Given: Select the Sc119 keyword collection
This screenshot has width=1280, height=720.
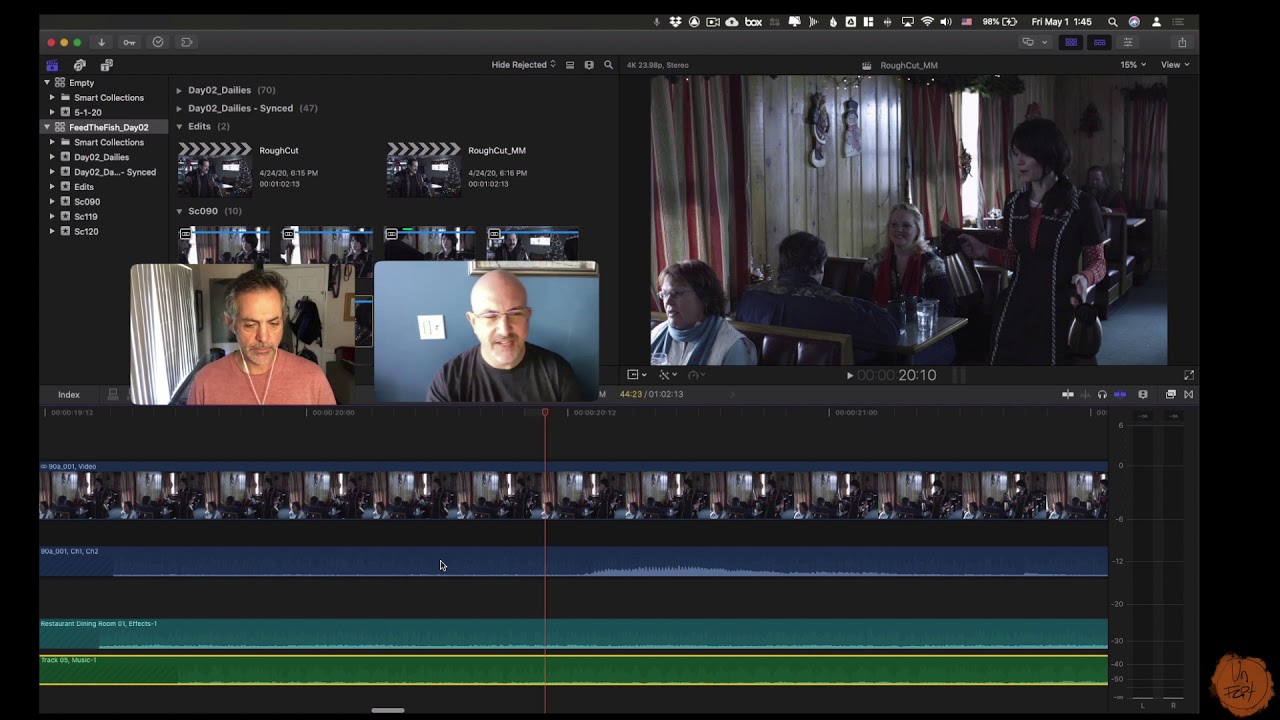Looking at the screenshot, I should pyautogui.click(x=86, y=216).
